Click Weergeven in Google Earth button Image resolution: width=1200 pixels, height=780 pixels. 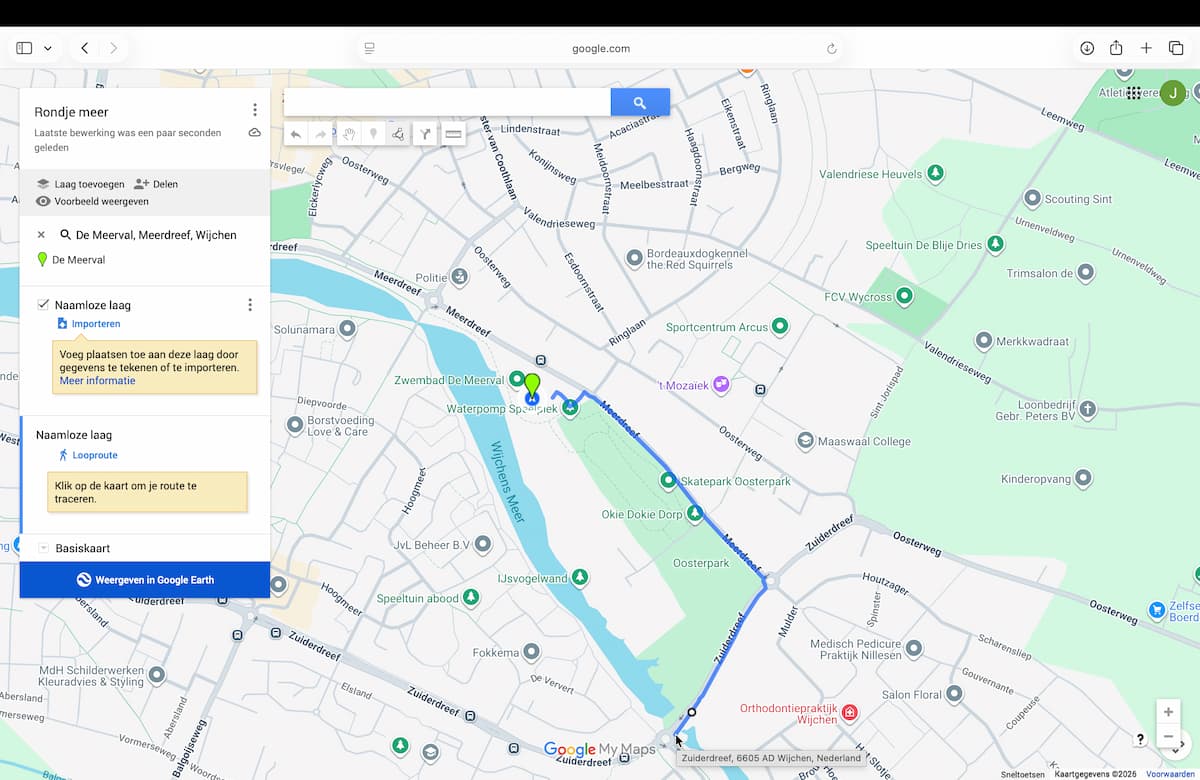click(145, 580)
